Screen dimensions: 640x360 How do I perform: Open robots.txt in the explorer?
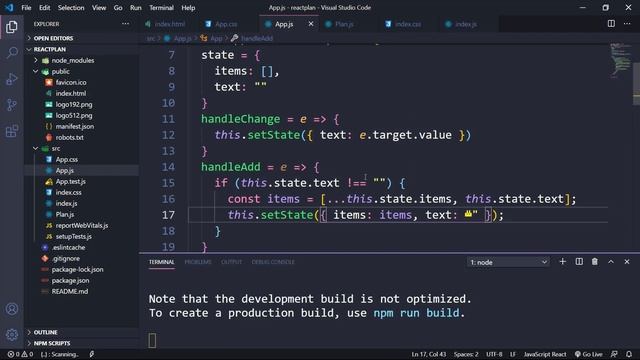(69, 137)
